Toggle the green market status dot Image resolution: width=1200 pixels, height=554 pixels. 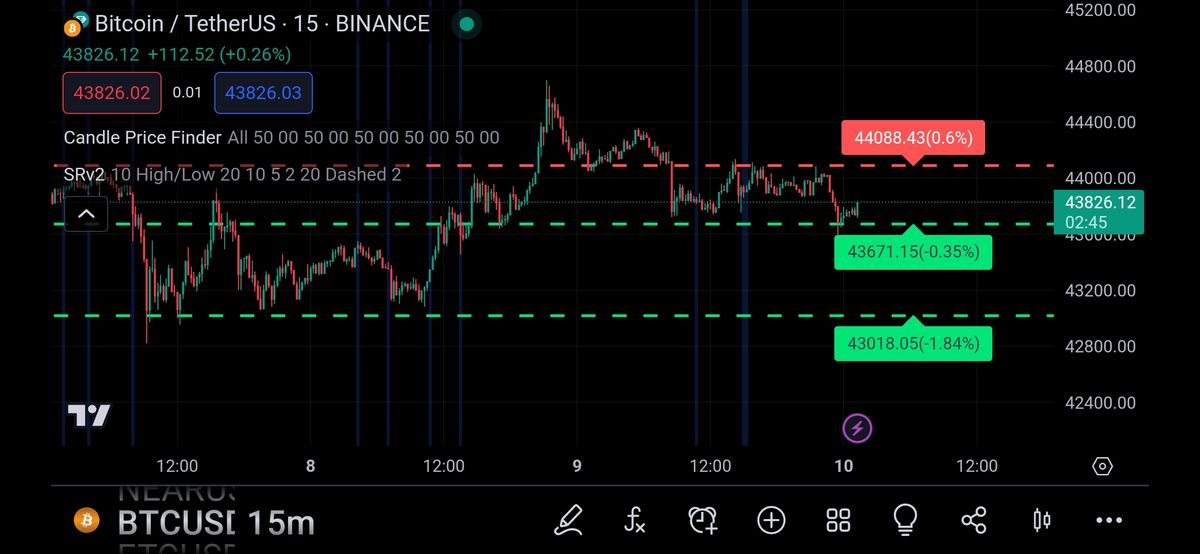pos(466,24)
